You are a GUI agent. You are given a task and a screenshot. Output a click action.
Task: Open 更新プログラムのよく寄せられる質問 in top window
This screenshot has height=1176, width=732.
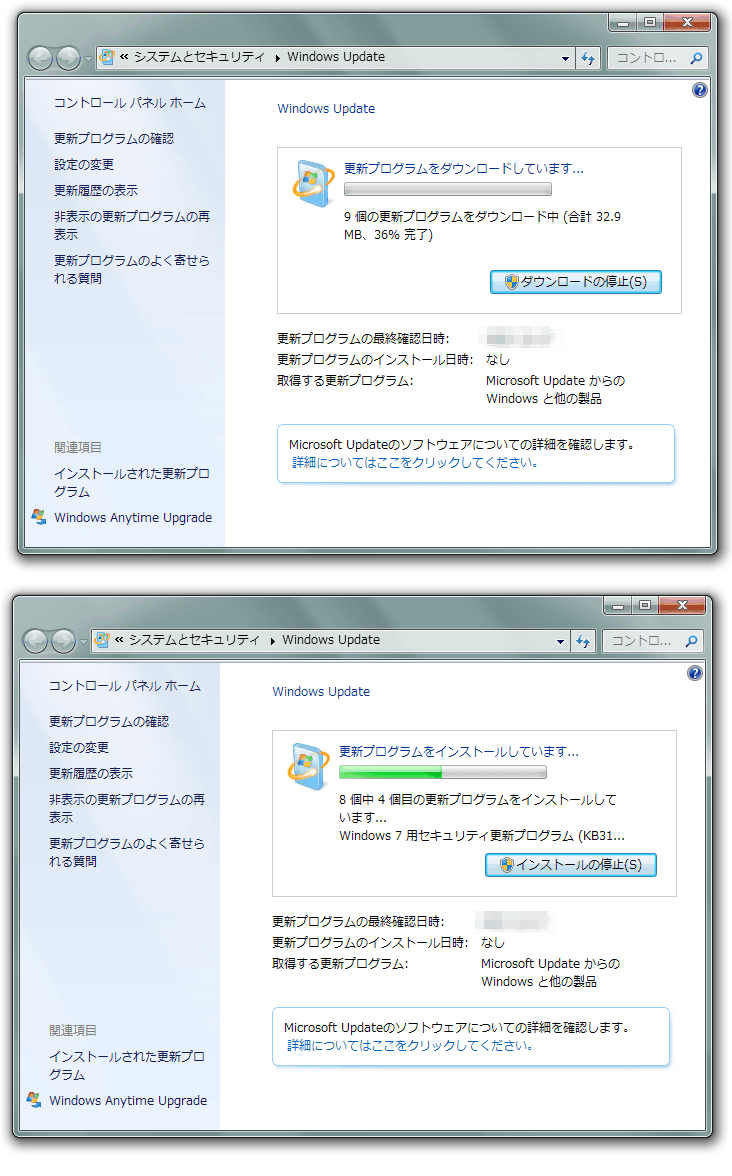coord(131,269)
